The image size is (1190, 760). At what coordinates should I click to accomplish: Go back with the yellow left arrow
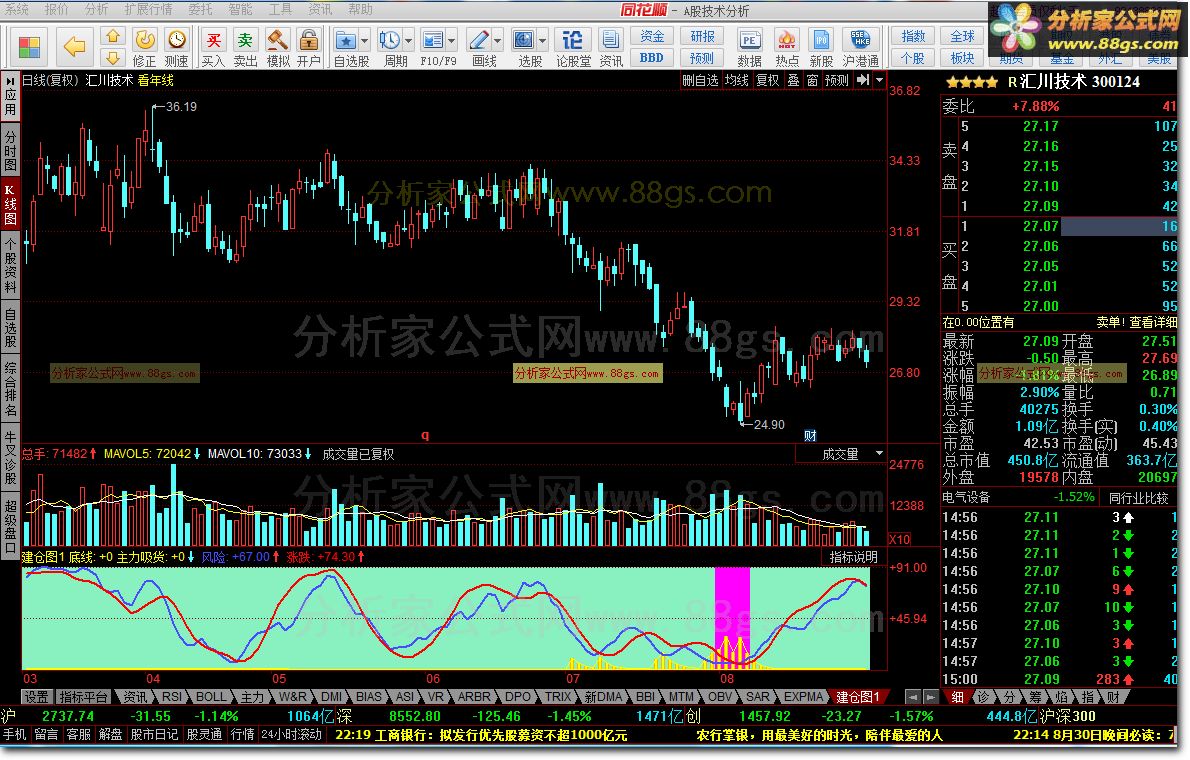tap(74, 47)
